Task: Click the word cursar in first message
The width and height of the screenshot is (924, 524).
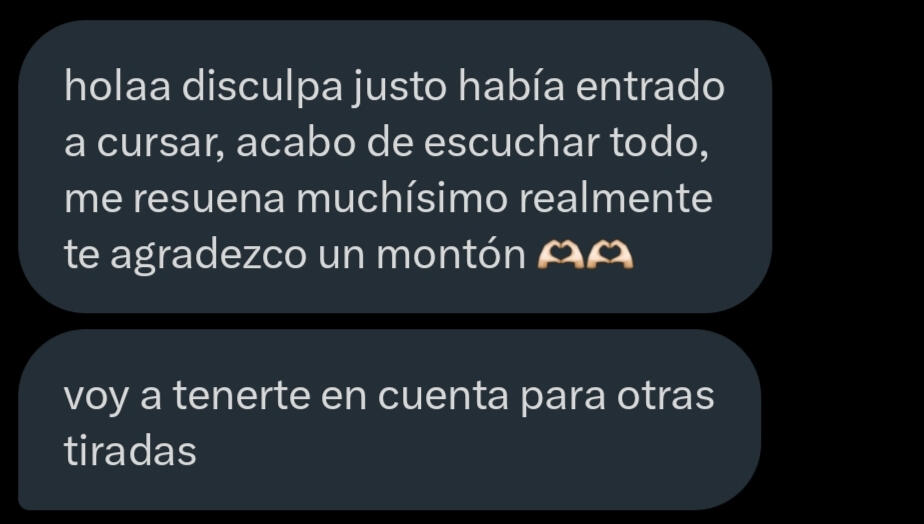Action: [x=160, y=145]
